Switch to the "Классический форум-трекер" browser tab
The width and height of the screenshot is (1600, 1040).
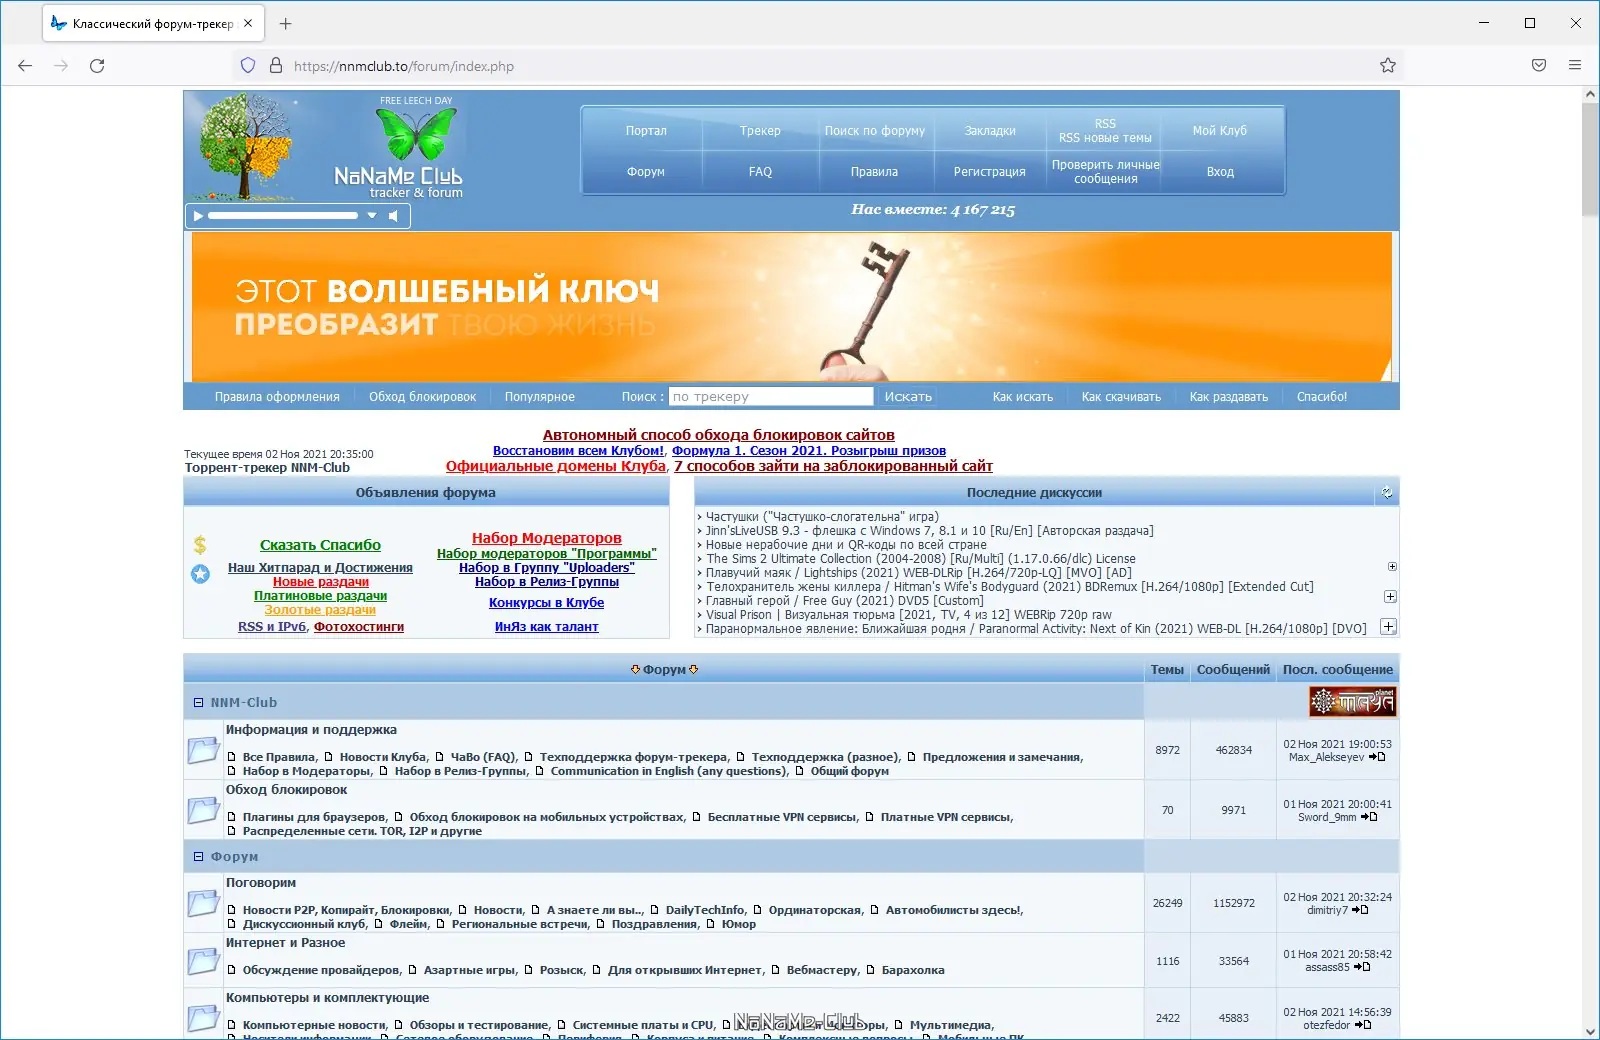coord(150,22)
